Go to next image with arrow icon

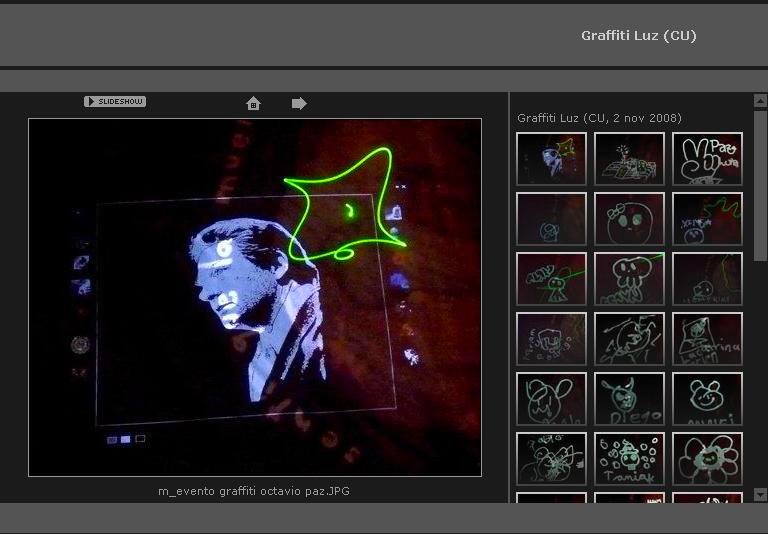pyautogui.click(x=299, y=103)
